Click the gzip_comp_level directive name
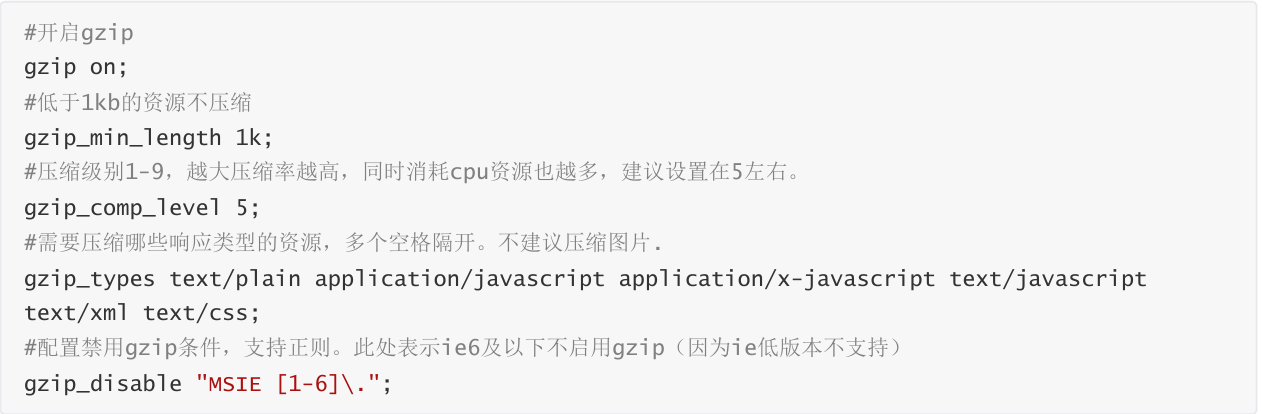Screen dimensions: 1262x414 point(123,208)
